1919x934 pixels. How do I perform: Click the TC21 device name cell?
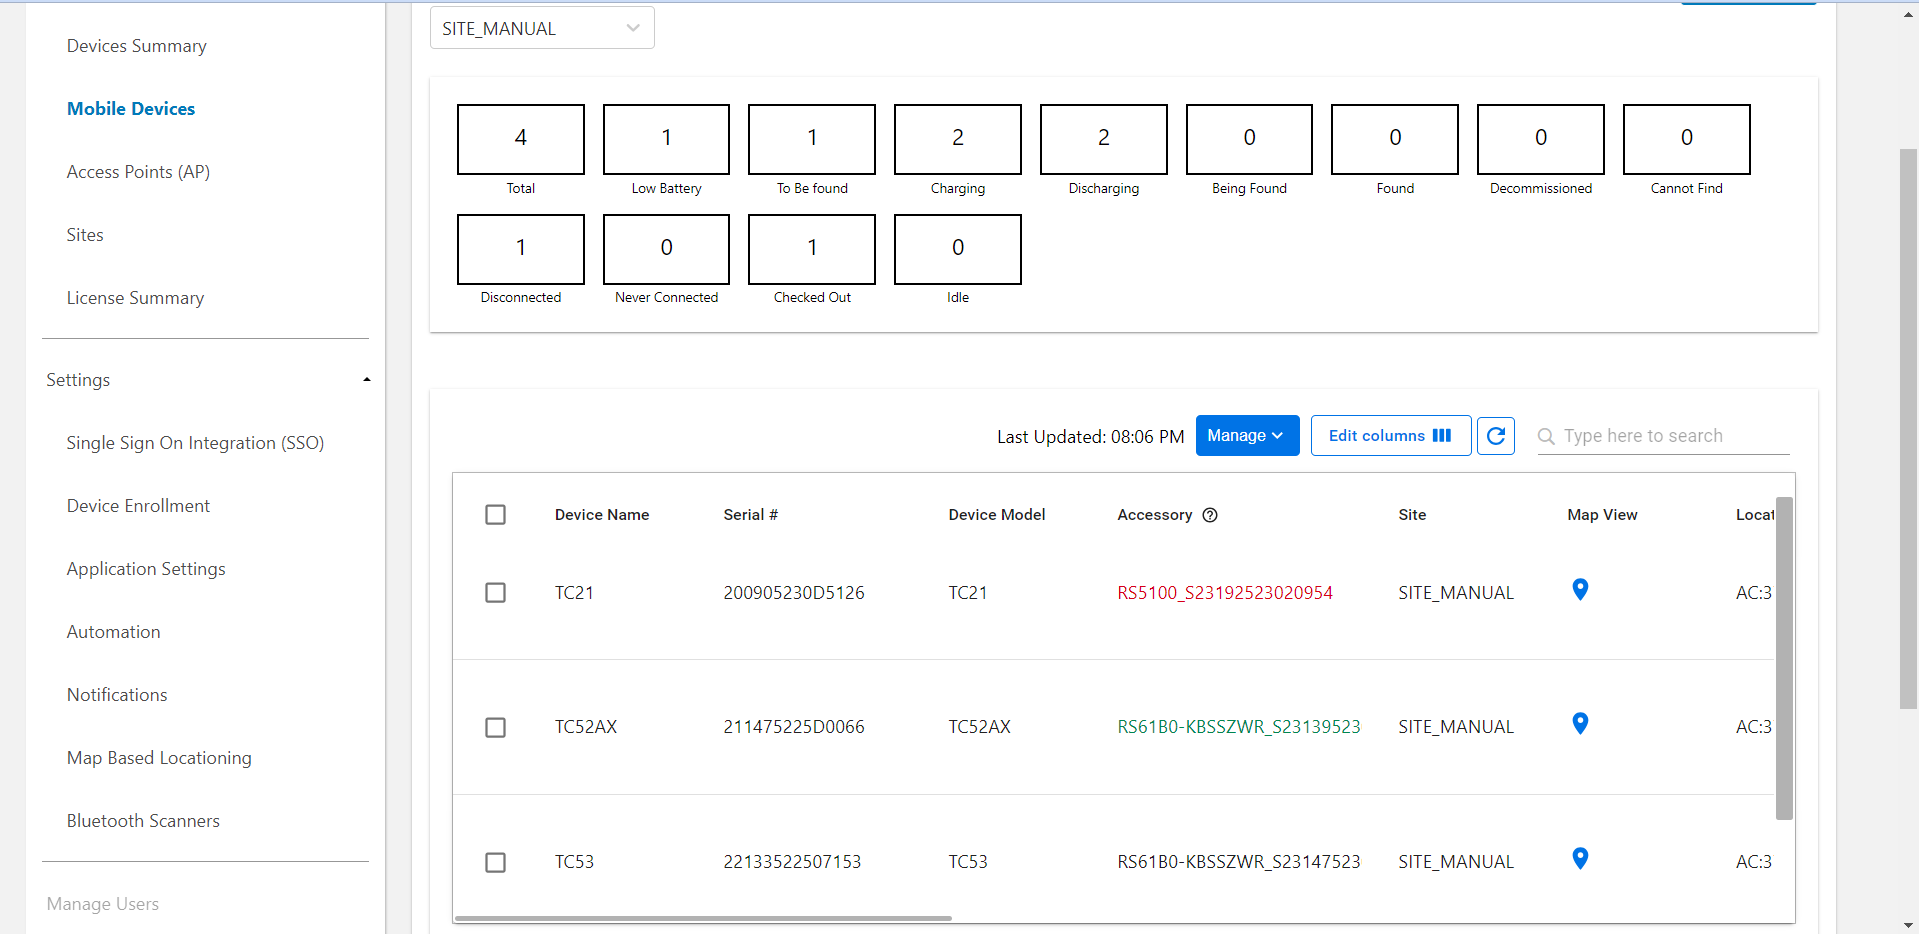(574, 593)
